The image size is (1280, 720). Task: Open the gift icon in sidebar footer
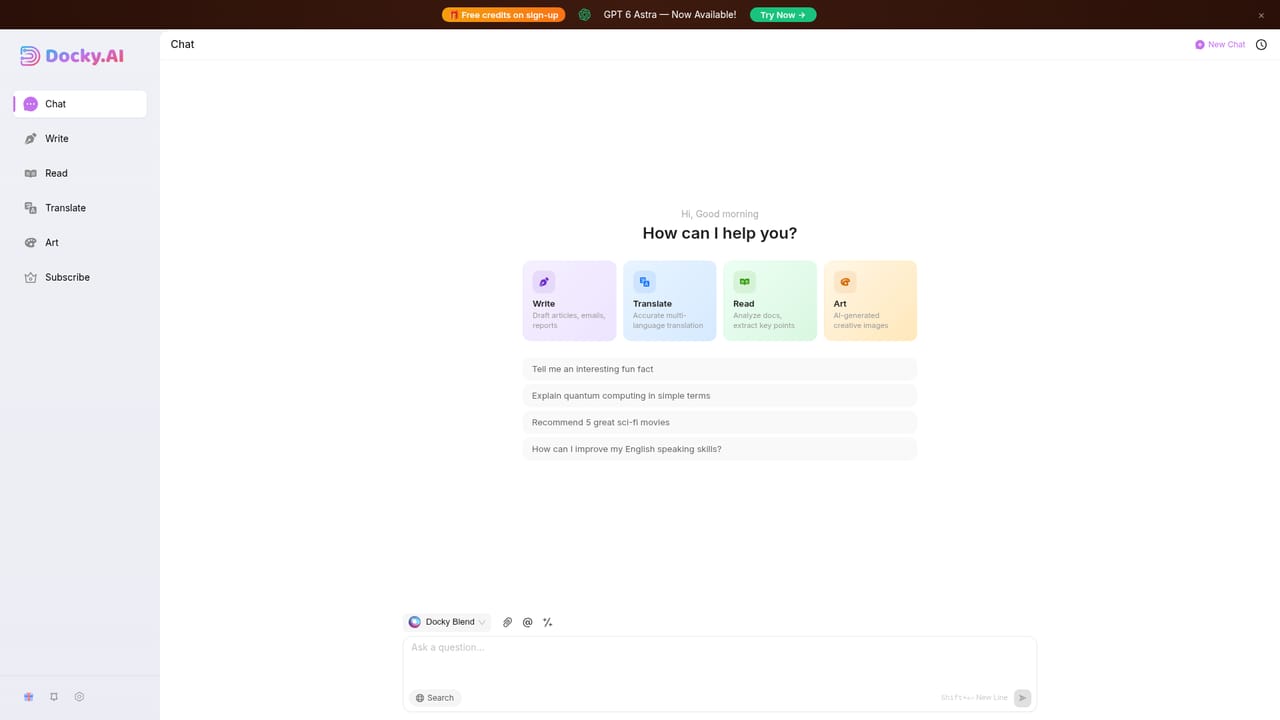(x=29, y=697)
